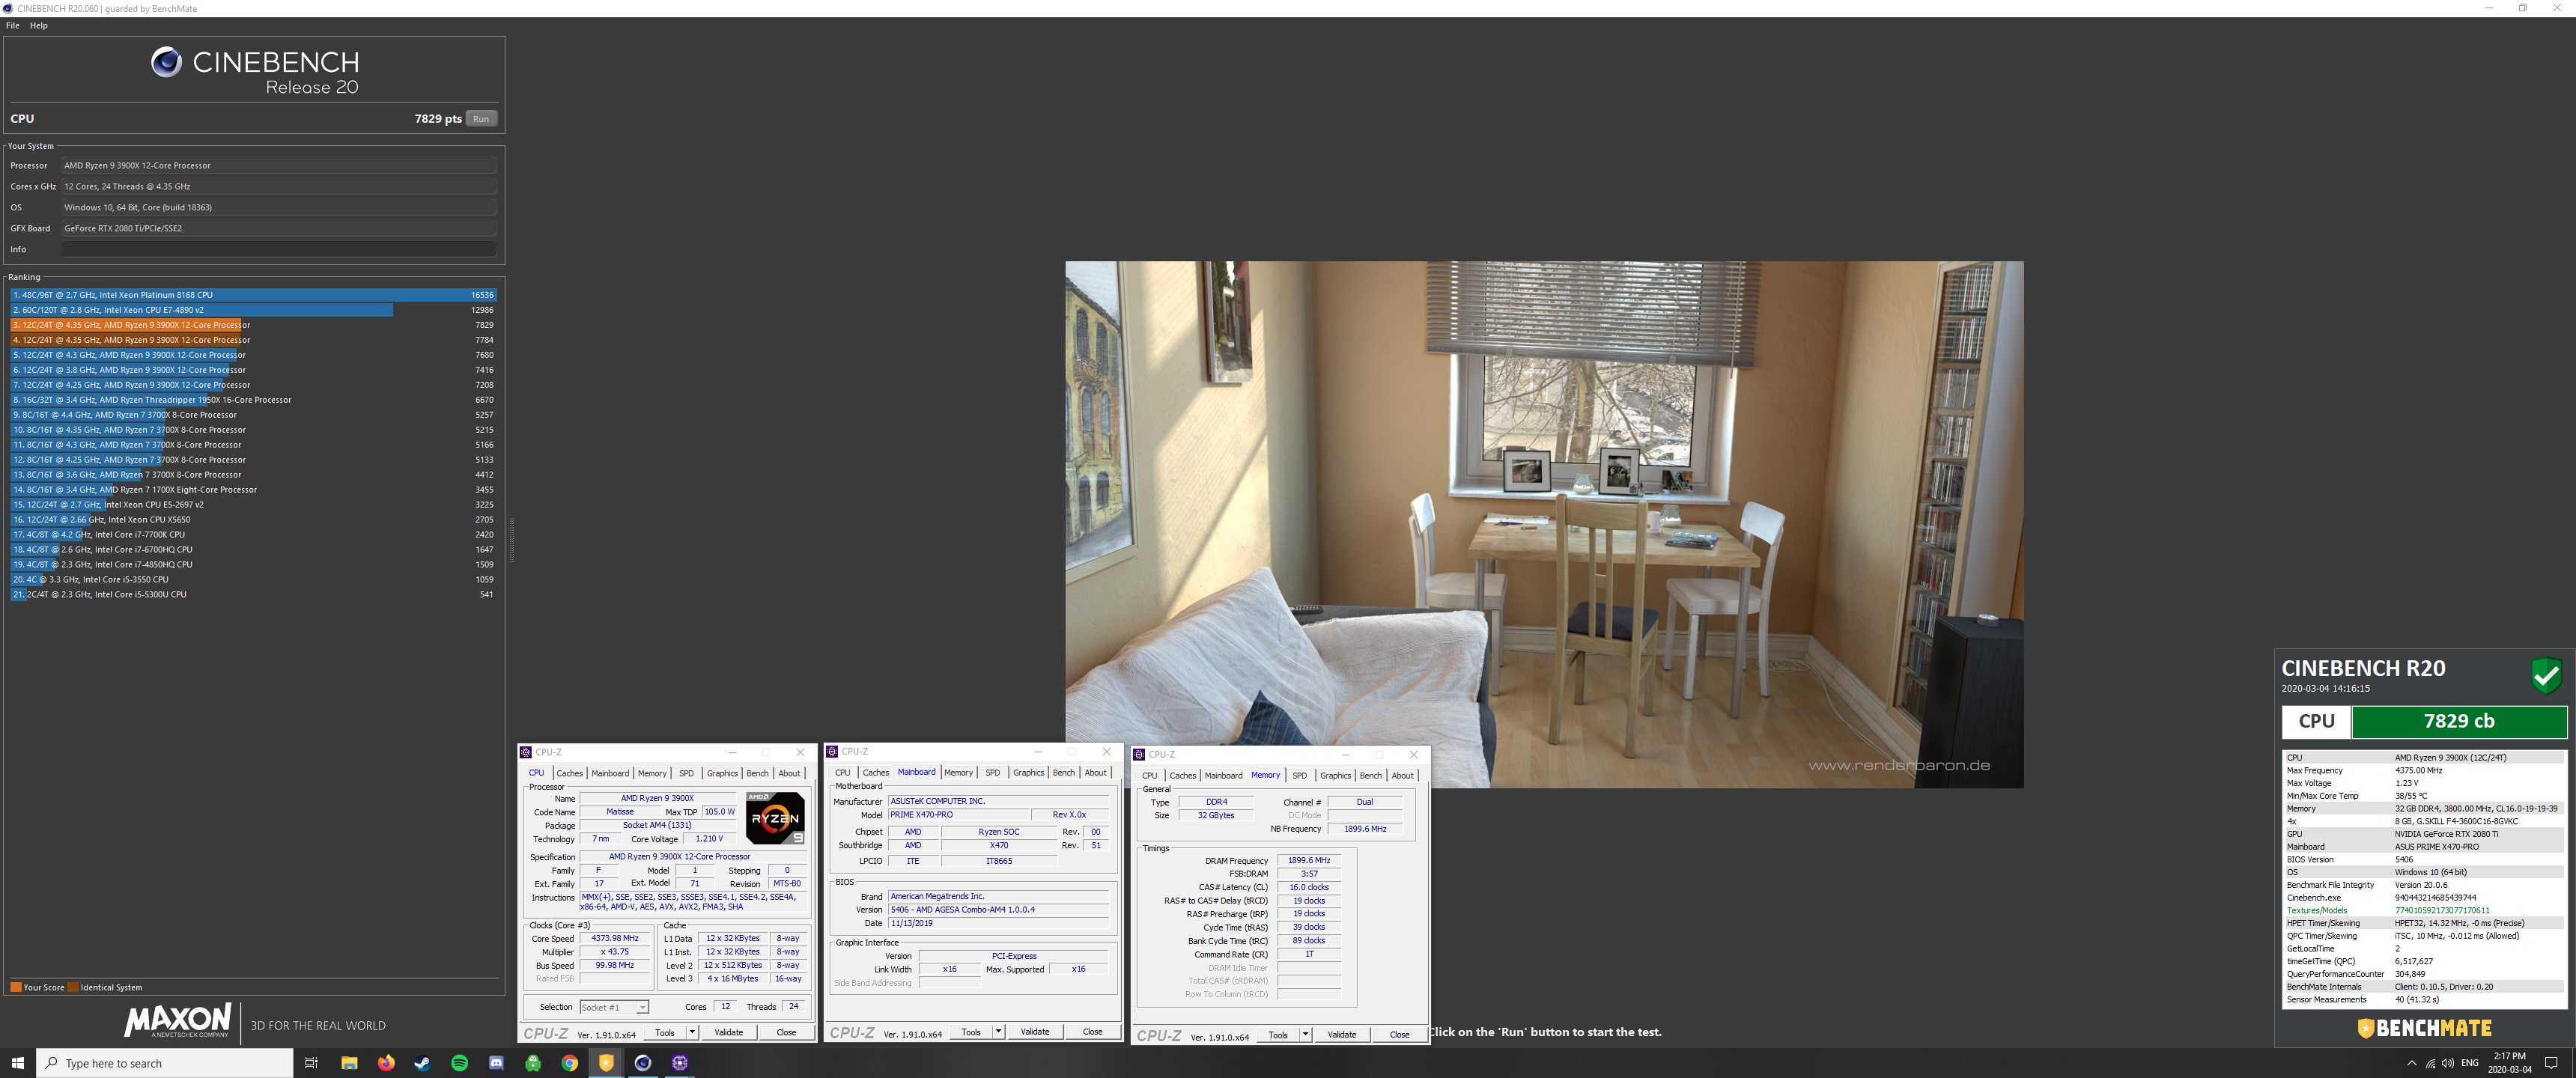Select ranking row Xeon CPU E7-4890 v2
The width and height of the screenshot is (2576, 1078).
click(x=254, y=310)
